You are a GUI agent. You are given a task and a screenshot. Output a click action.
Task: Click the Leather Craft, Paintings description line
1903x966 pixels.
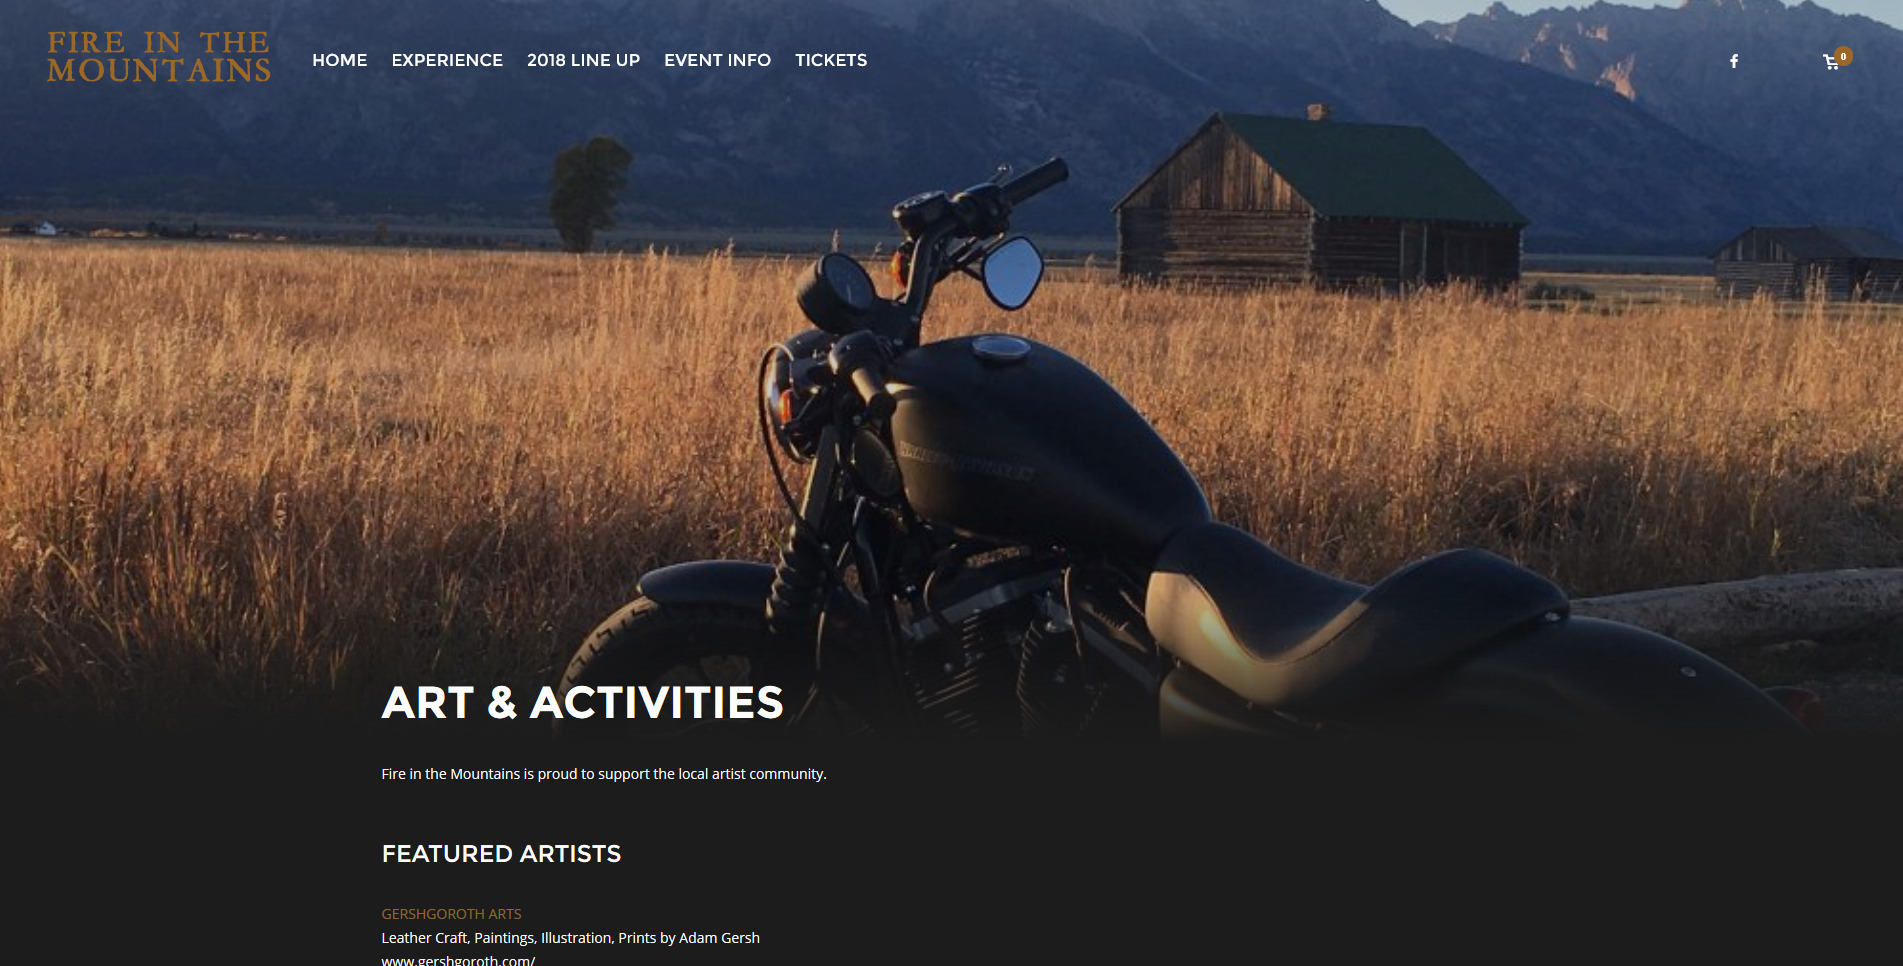[x=570, y=938]
